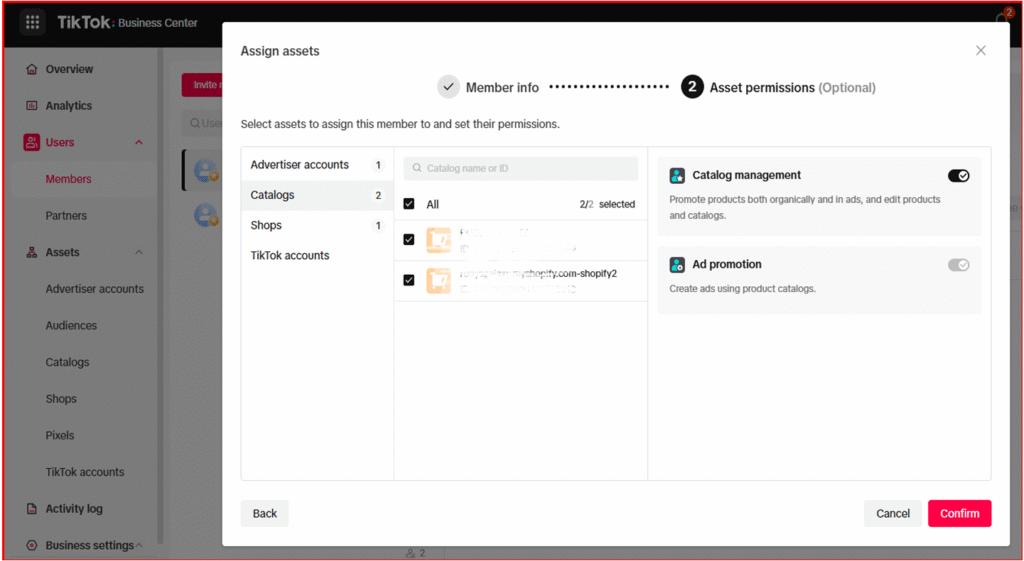Toggle the Ad promotion switch
Screen dimensions: 1024x561
958,265
